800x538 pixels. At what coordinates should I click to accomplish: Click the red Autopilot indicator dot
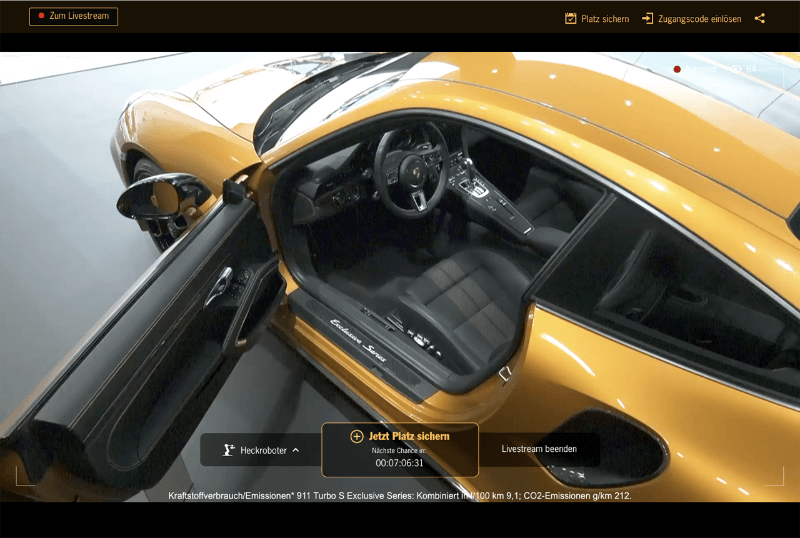point(677,69)
